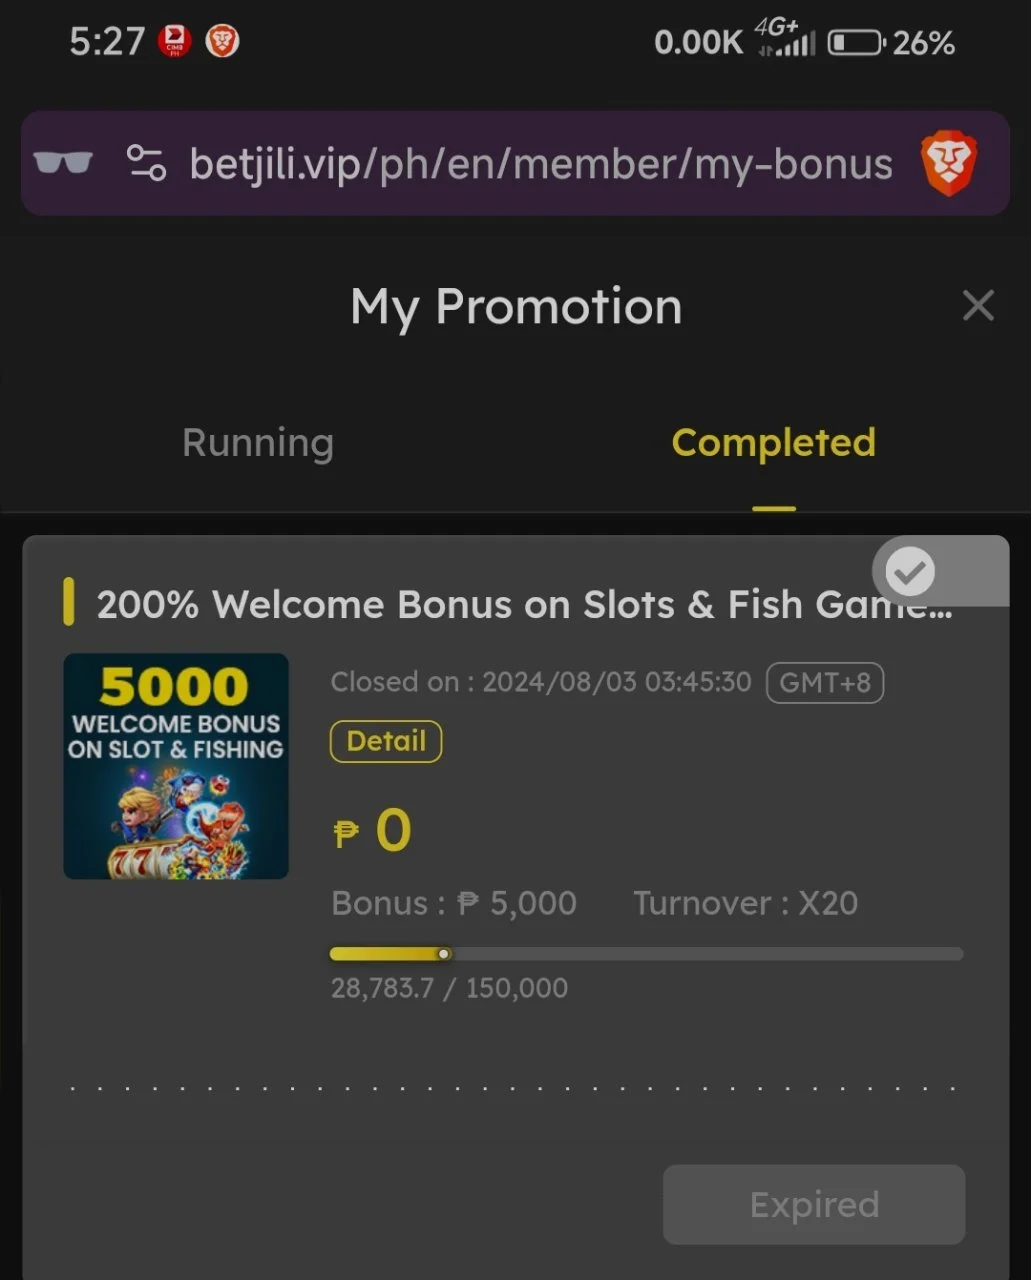Switch to the Running tab
This screenshot has height=1280, width=1031.
[x=258, y=442]
